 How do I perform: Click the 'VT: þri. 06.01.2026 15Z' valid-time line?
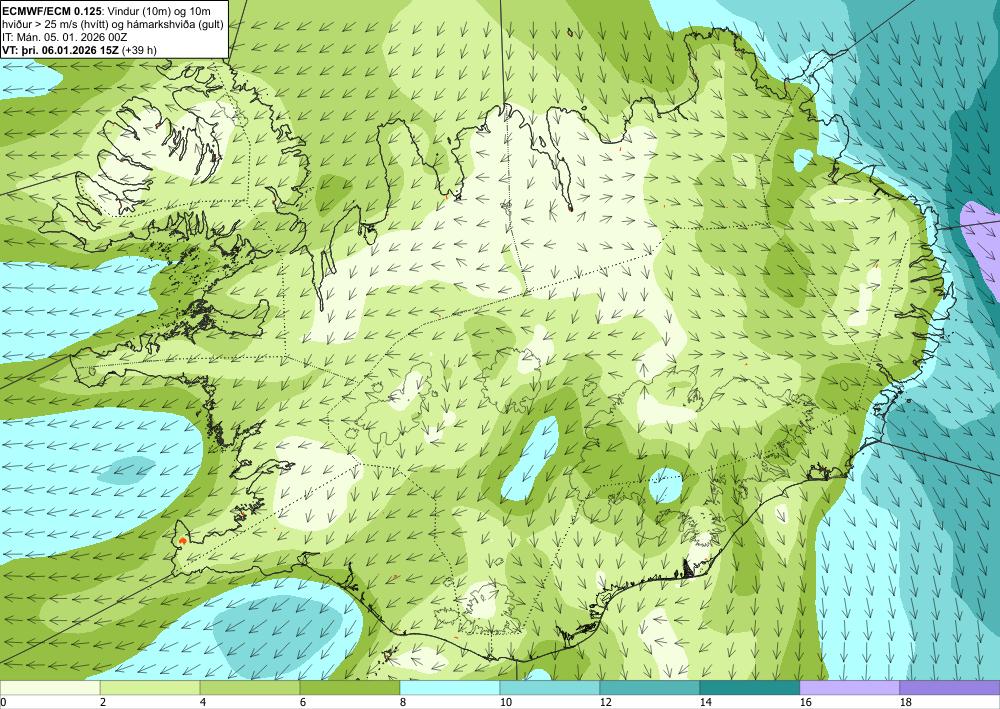click(x=61, y=50)
